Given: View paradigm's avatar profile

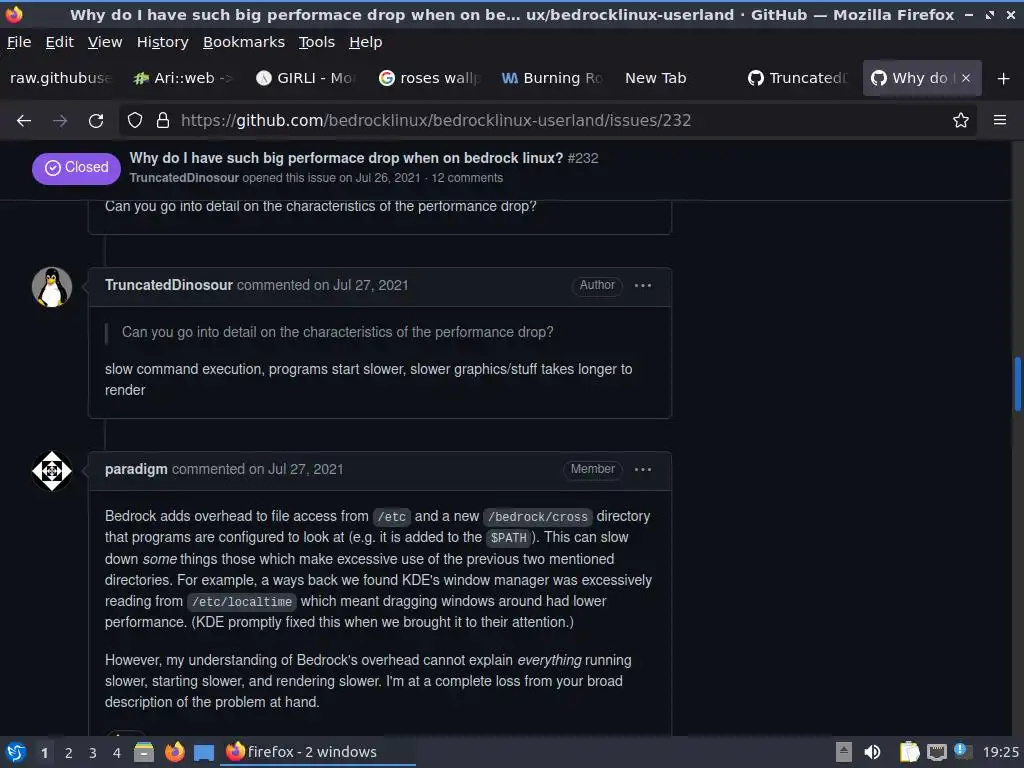Looking at the screenshot, I should [x=52, y=471].
